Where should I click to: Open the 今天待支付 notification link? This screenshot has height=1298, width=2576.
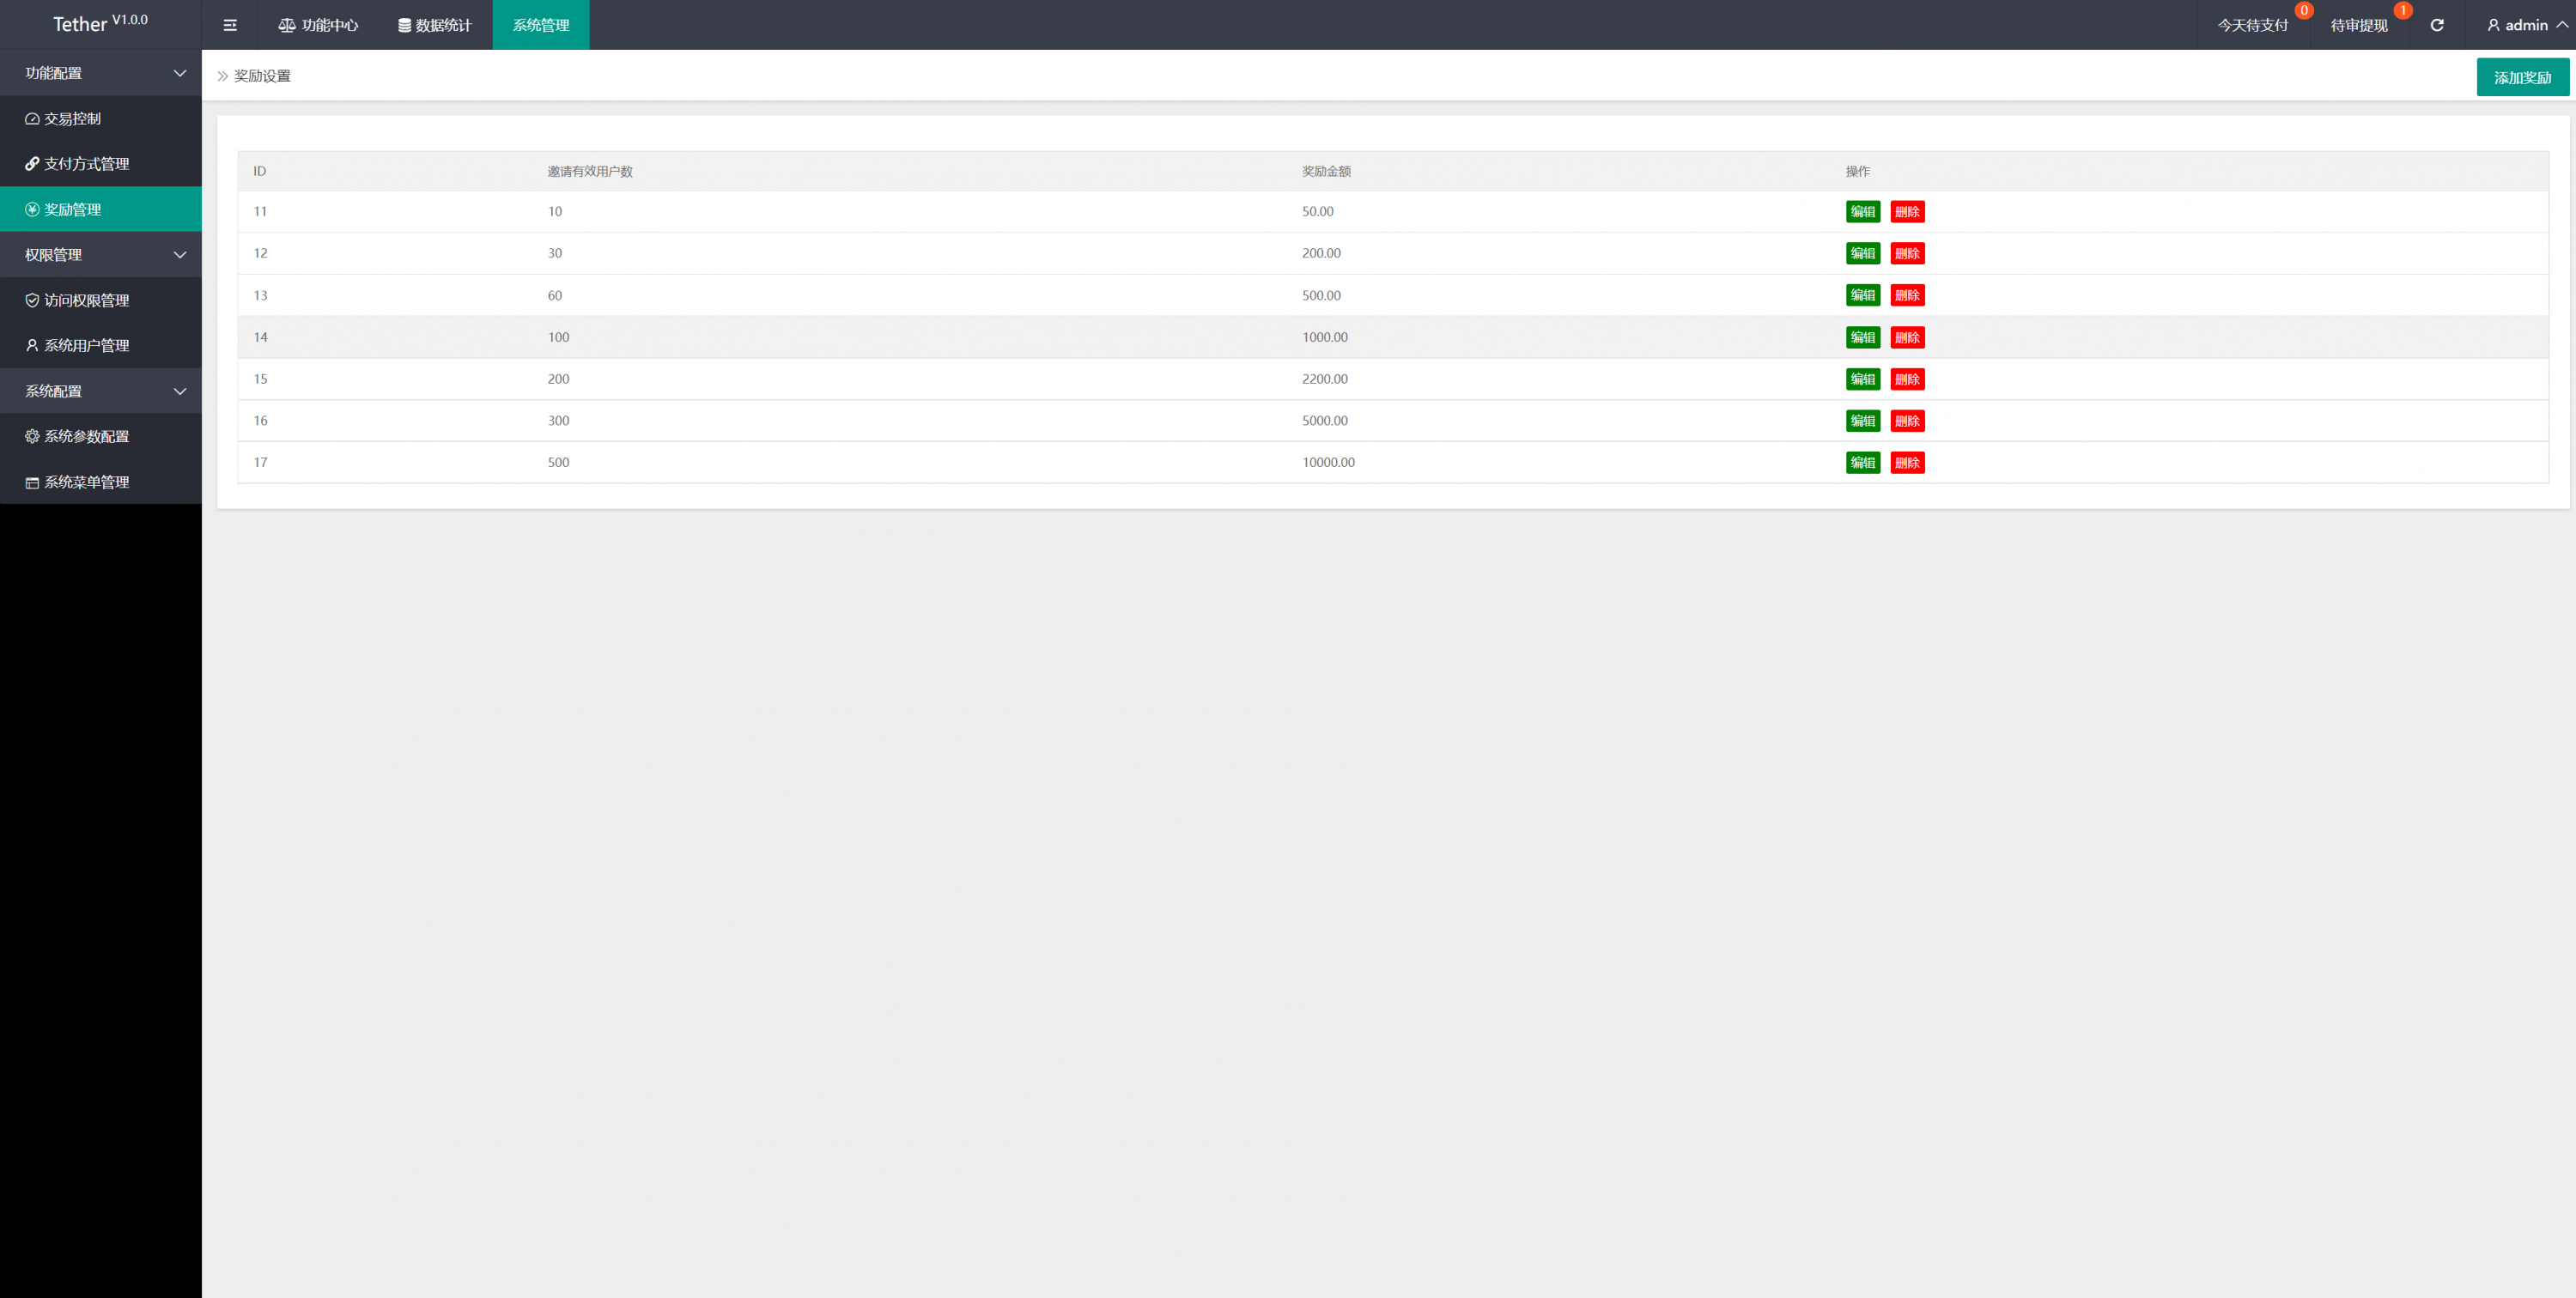(x=2252, y=25)
